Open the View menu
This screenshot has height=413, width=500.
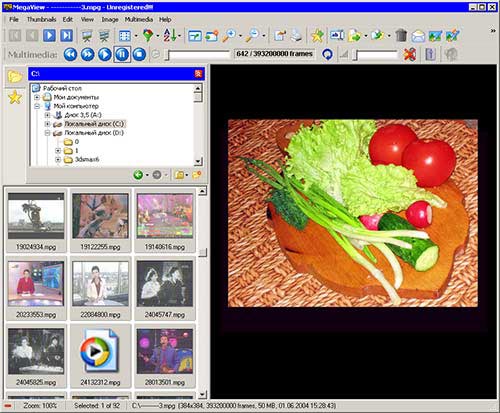point(87,19)
